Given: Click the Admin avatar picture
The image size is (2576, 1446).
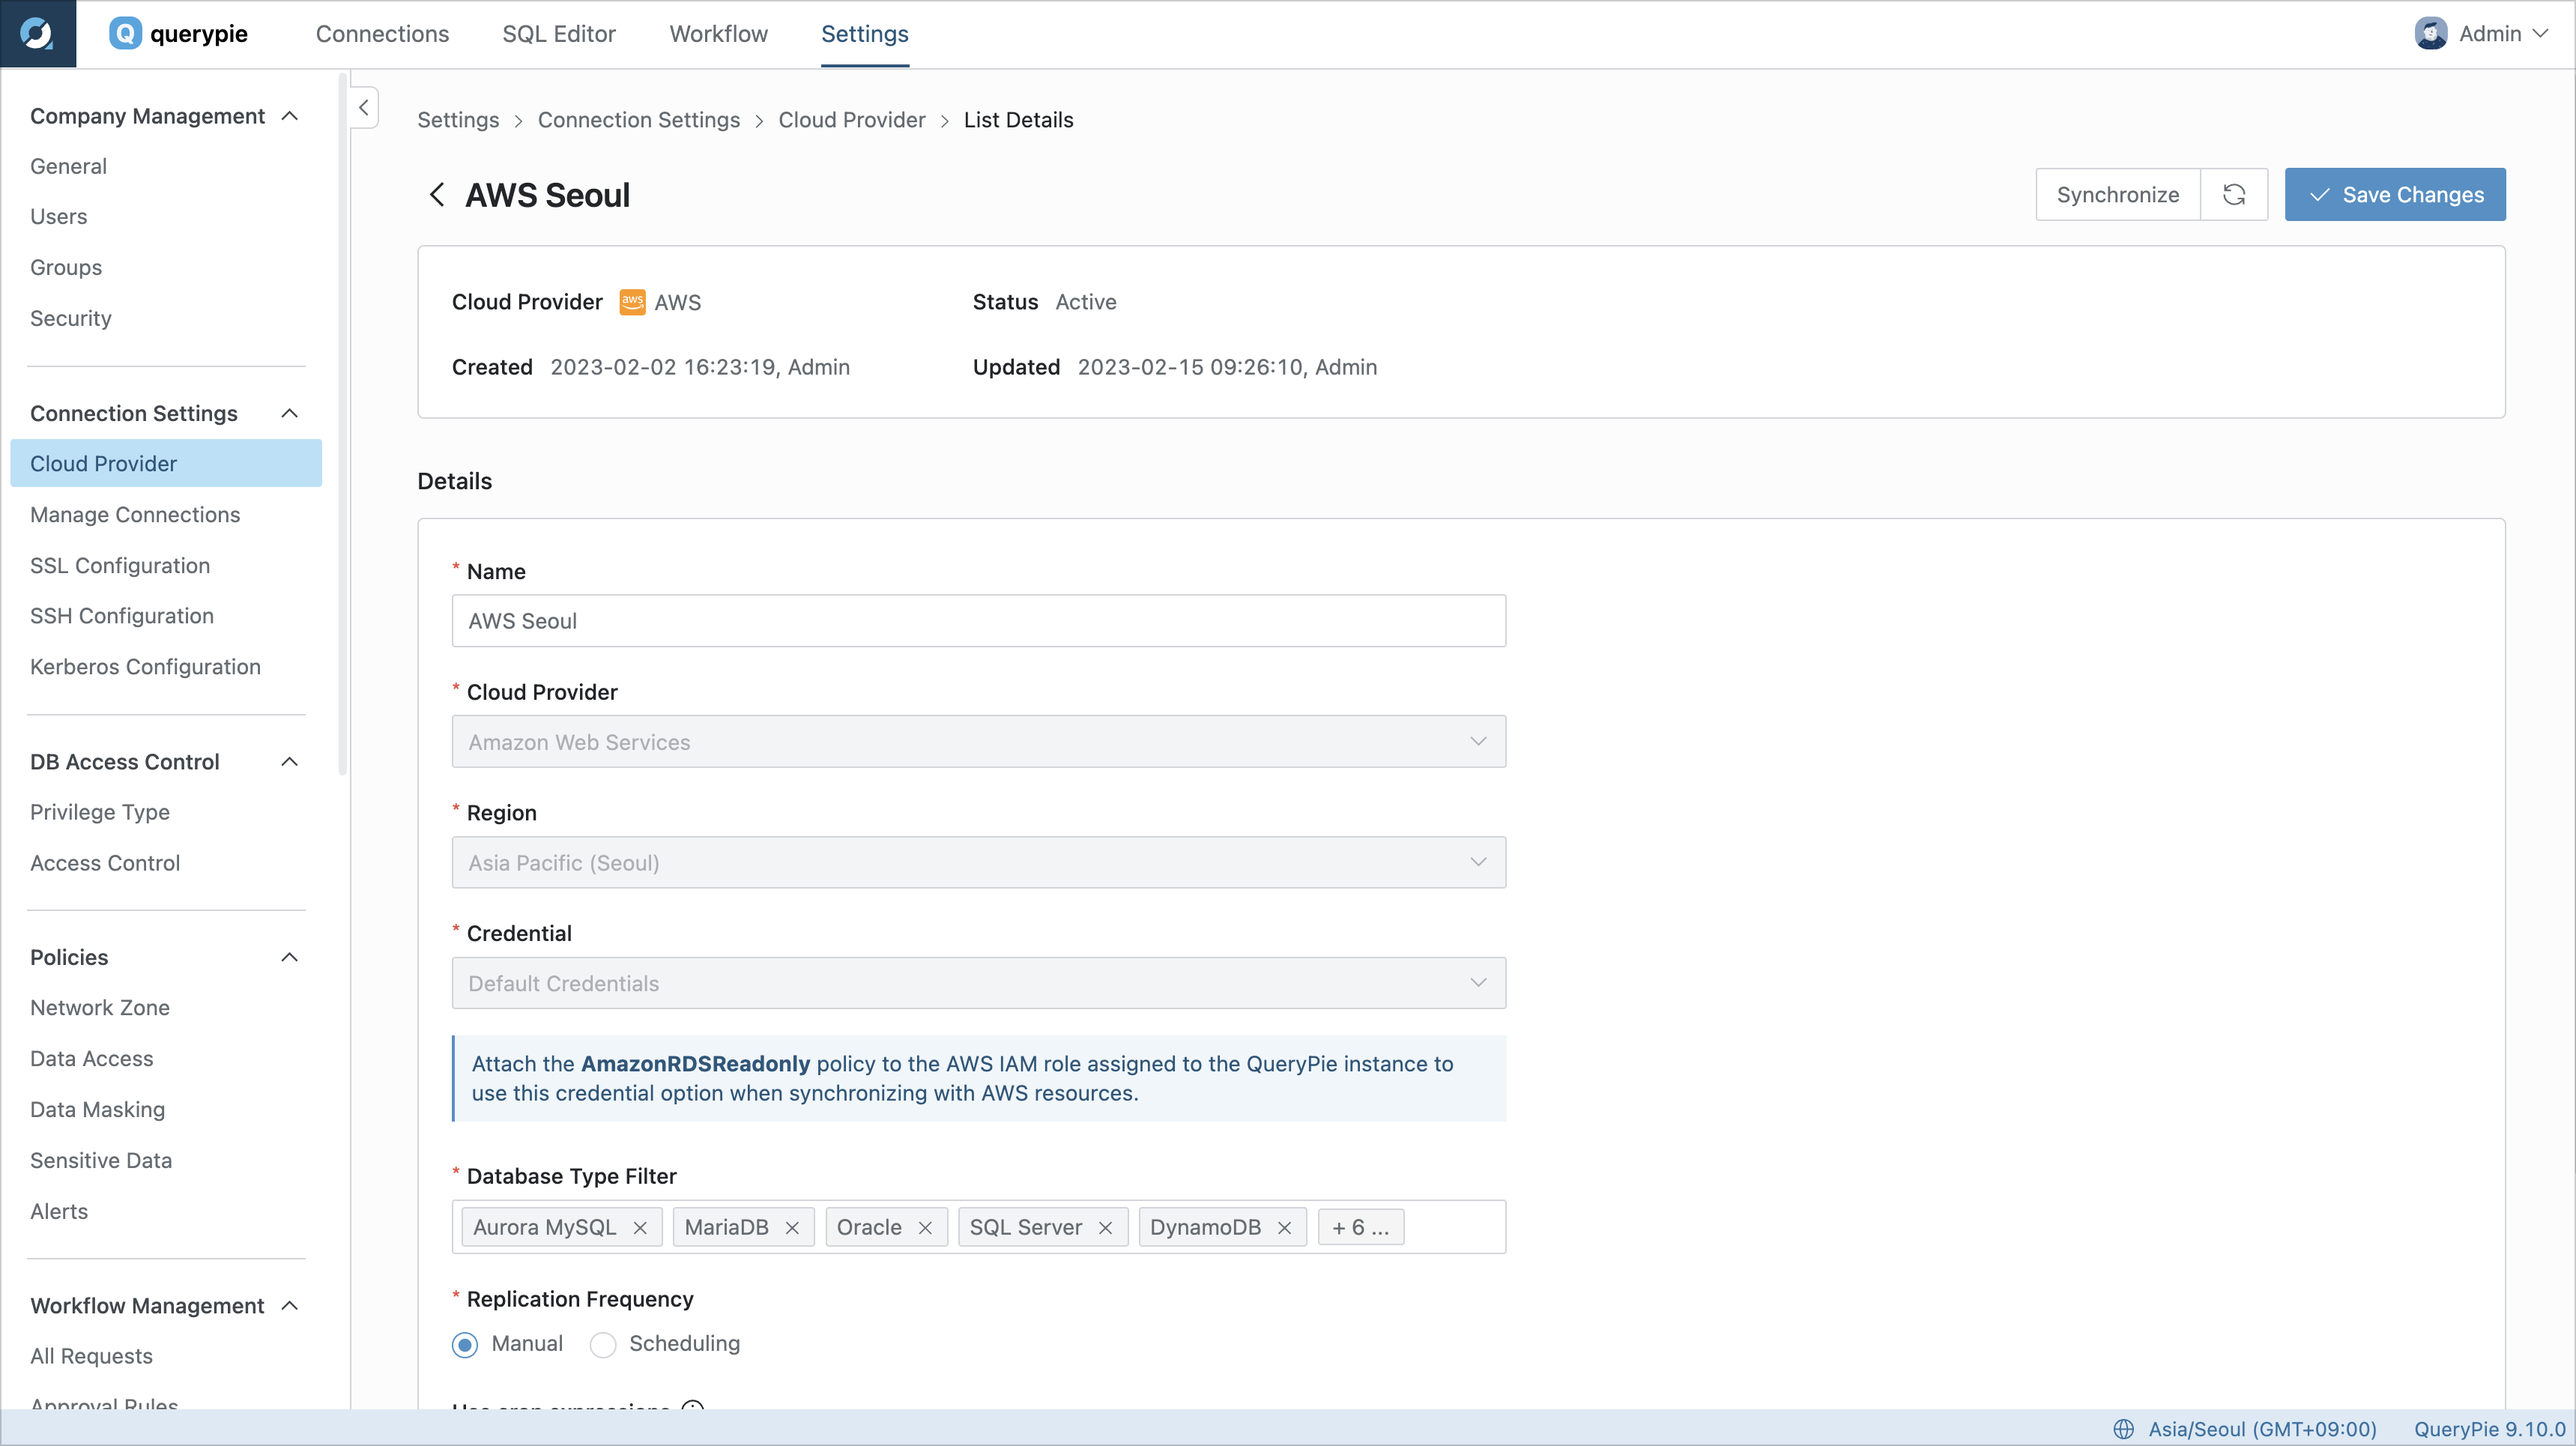Looking at the screenshot, I should click(2430, 33).
